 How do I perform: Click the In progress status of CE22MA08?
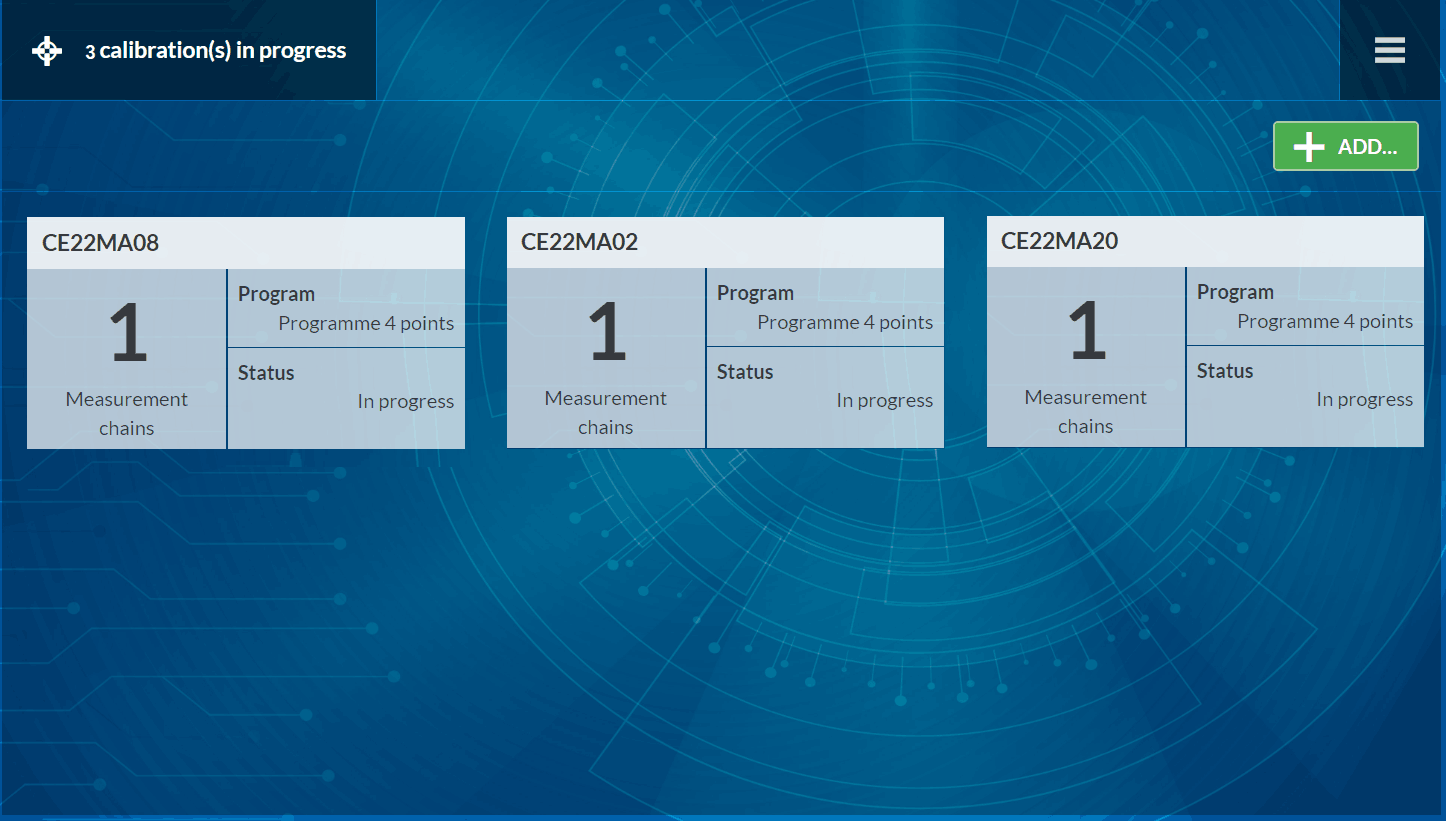[x=406, y=401]
